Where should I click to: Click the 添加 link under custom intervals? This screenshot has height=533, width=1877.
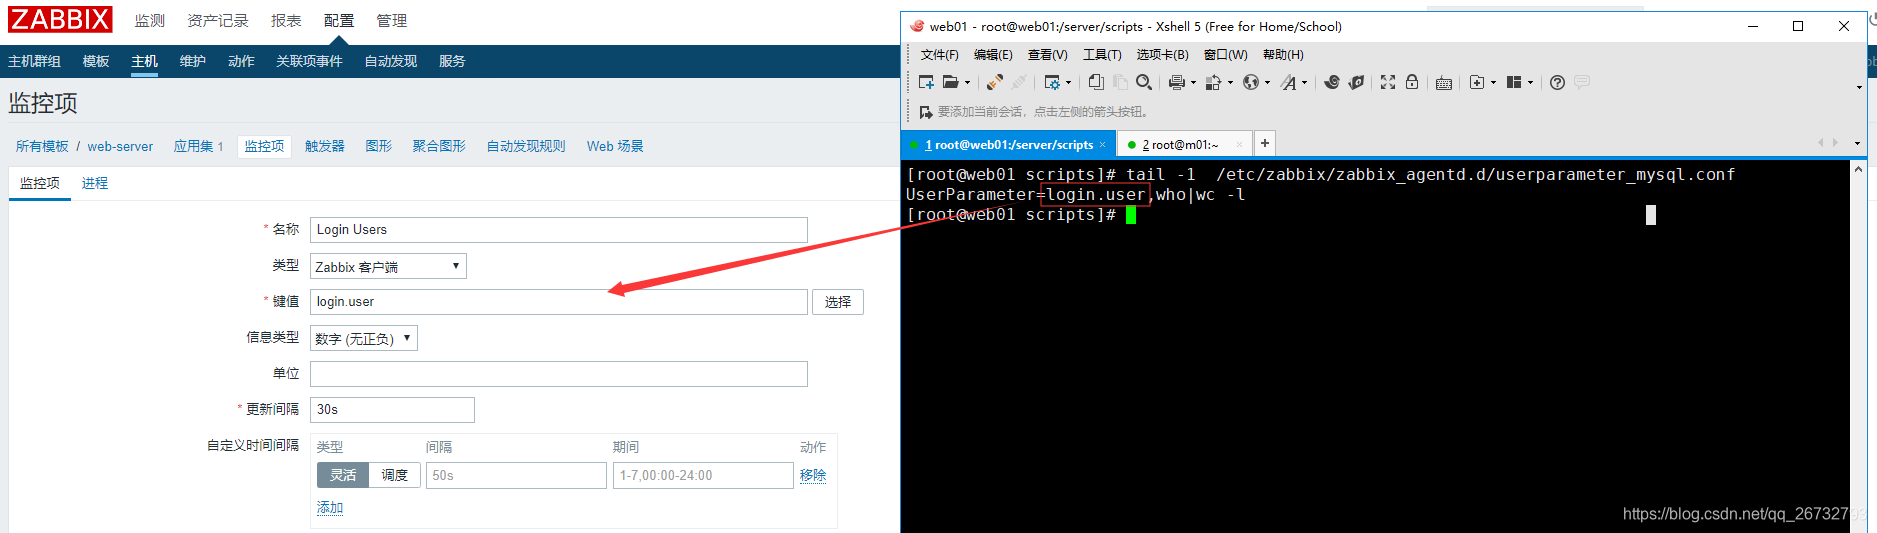[x=330, y=508]
